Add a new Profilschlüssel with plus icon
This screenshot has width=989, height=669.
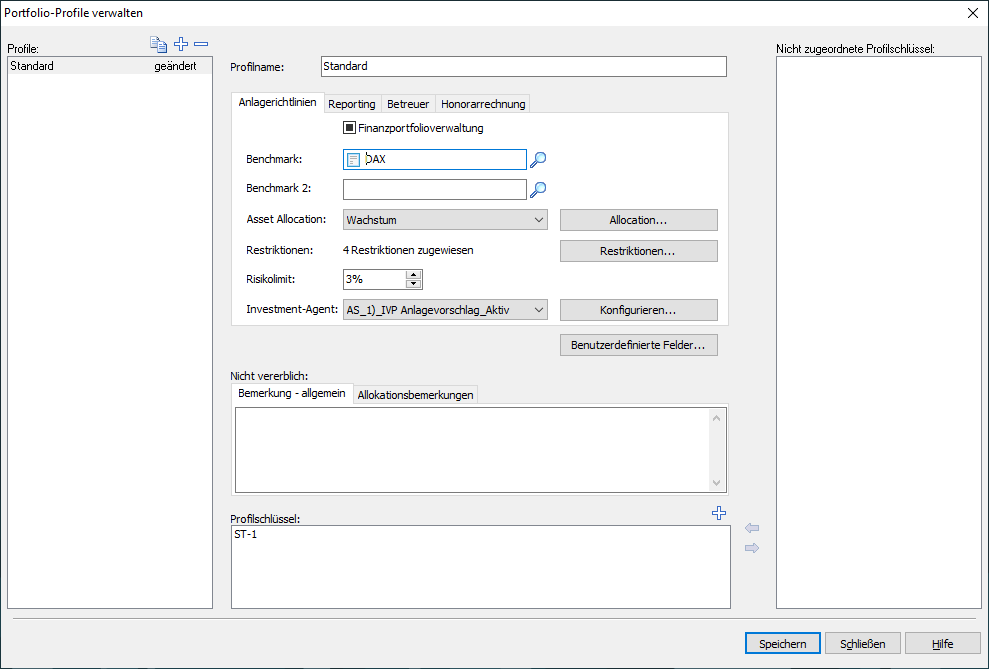(x=718, y=513)
